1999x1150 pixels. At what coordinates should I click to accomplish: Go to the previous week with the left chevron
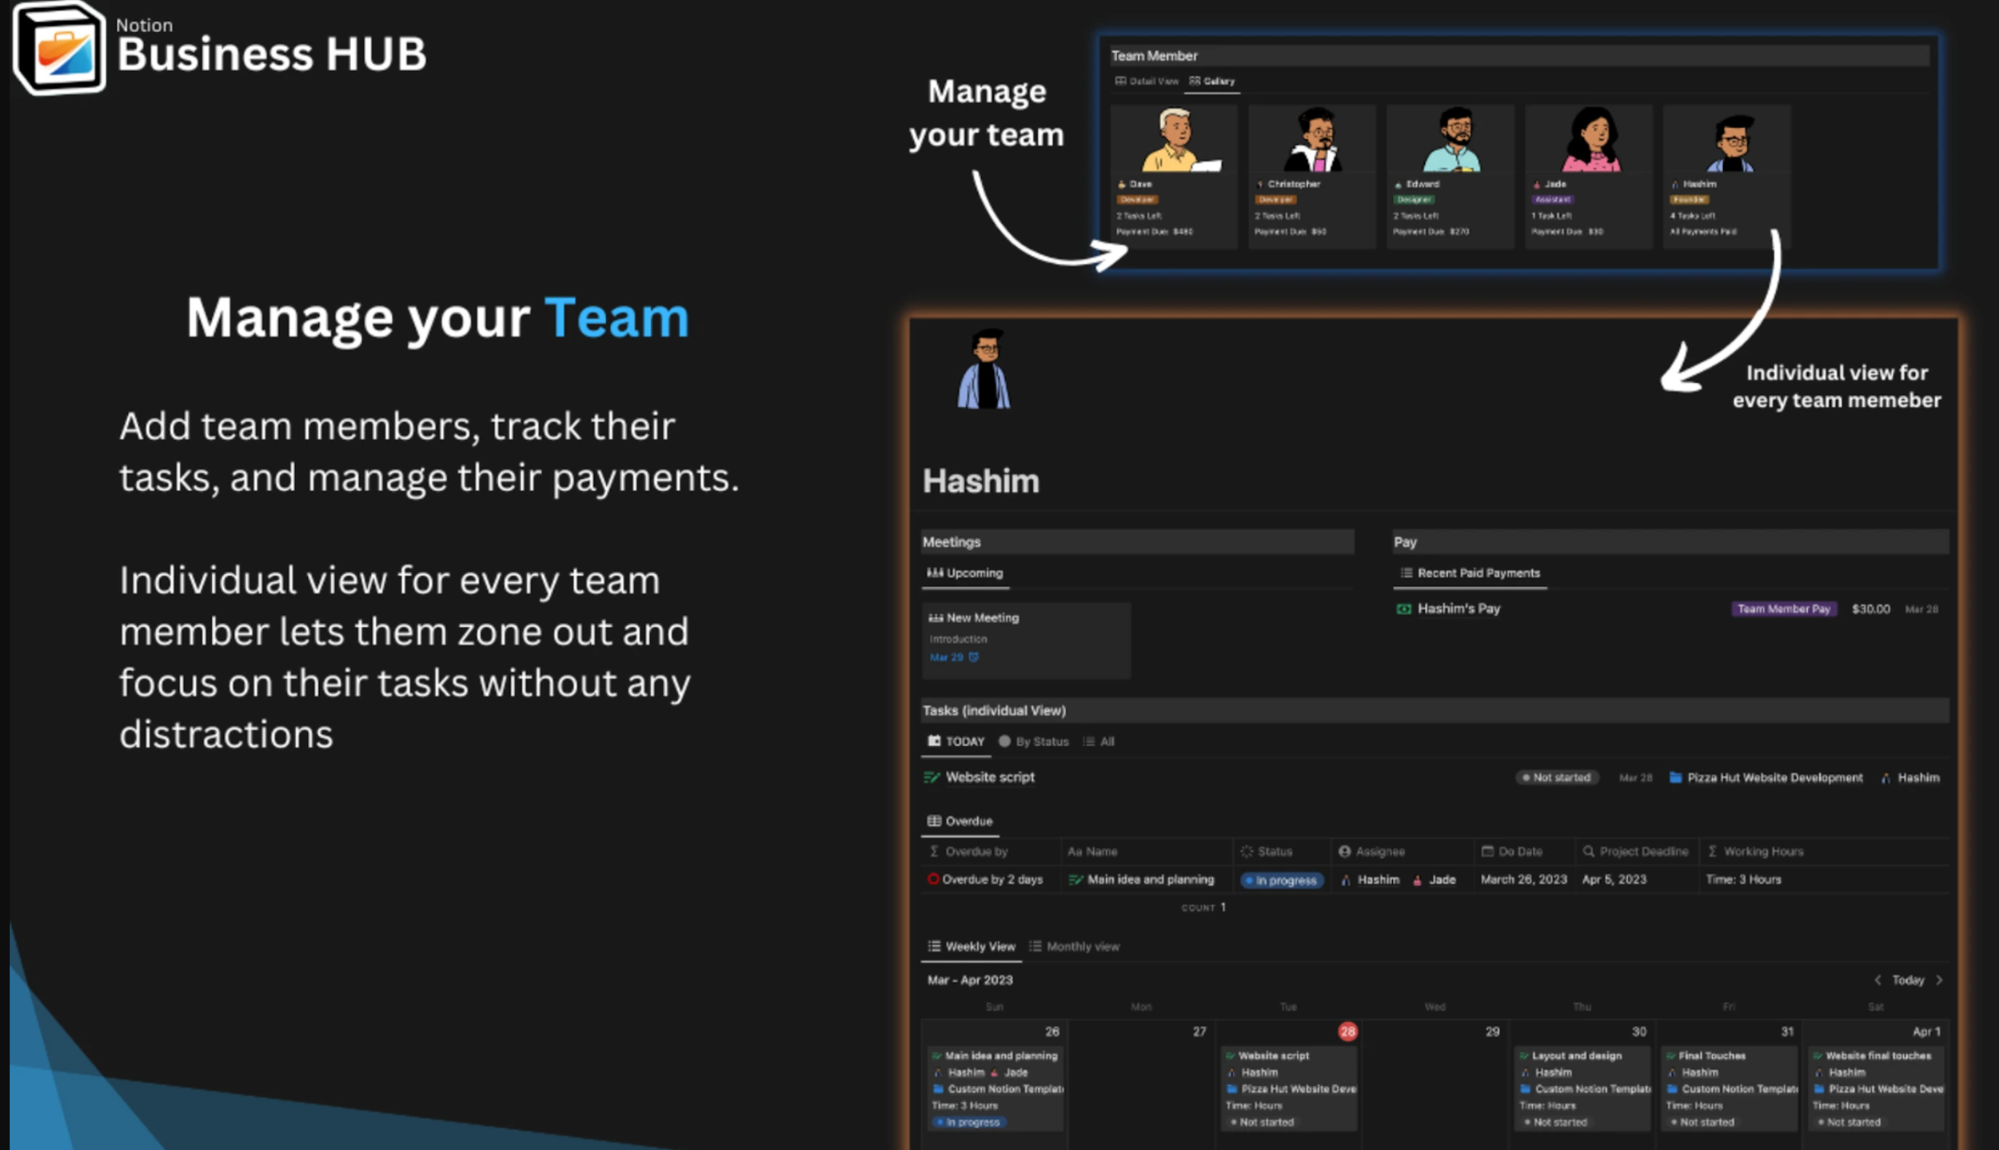point(1877,980)
